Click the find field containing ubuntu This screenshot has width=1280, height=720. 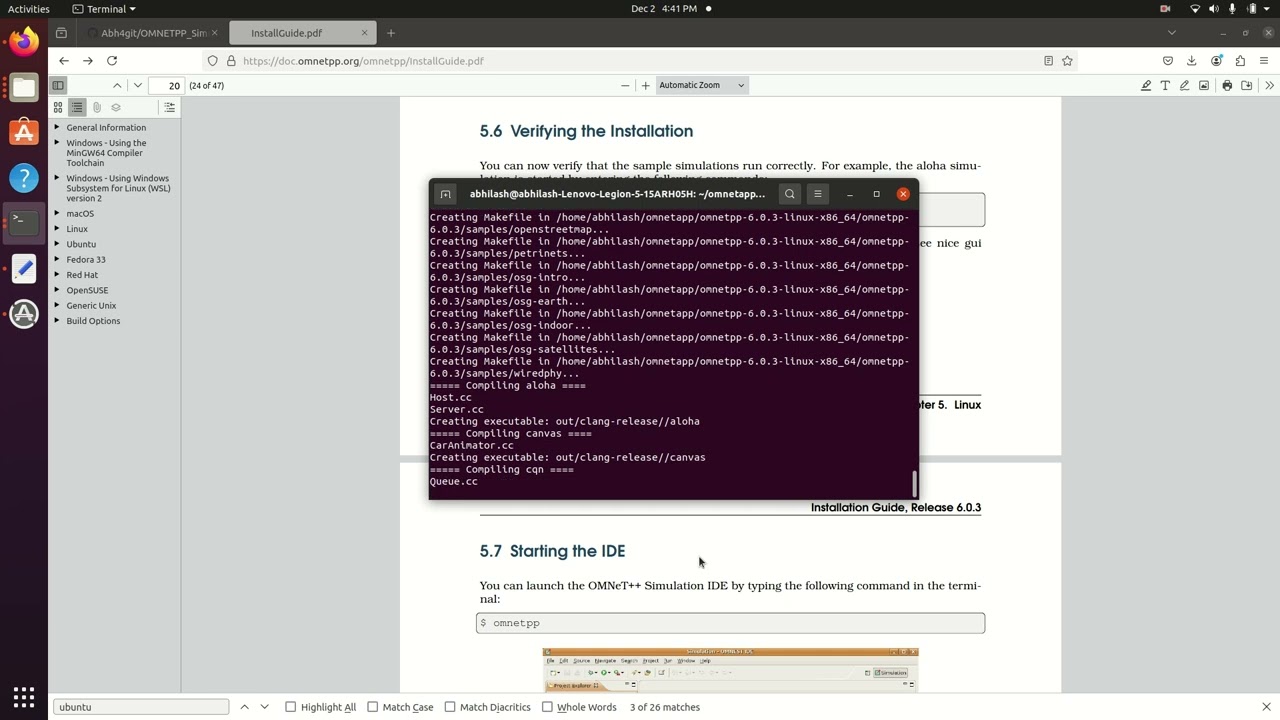pos(141,707)
